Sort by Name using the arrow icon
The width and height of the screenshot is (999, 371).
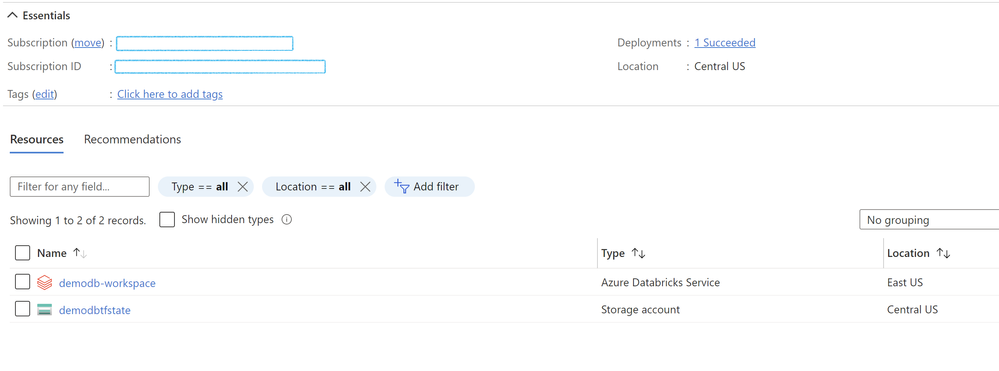coord(80,253)
